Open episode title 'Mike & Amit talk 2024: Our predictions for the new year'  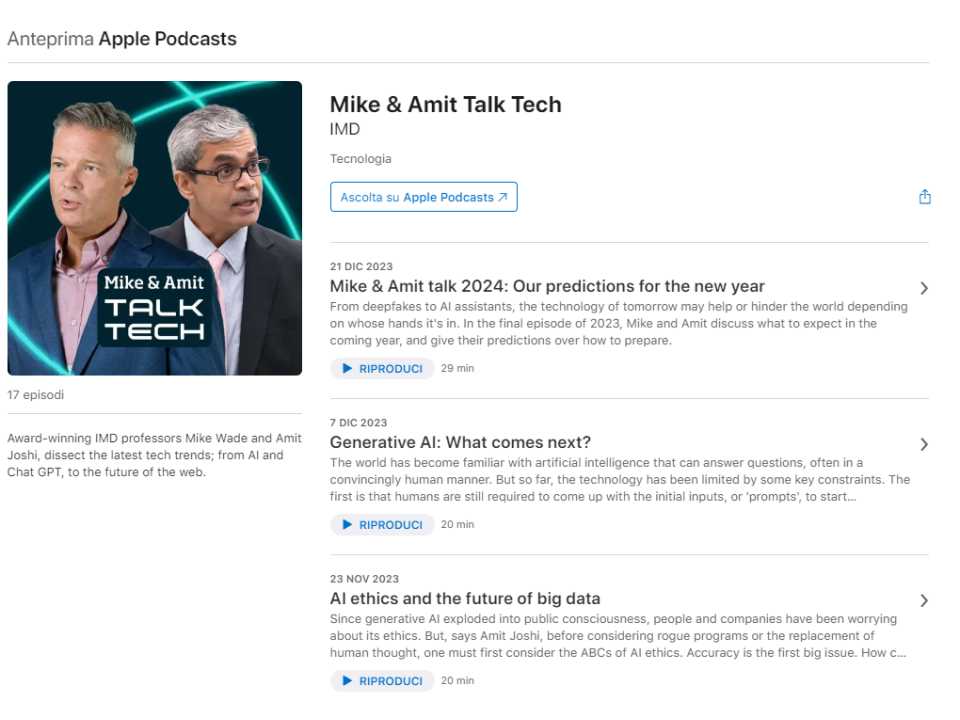tap(547, 286)
